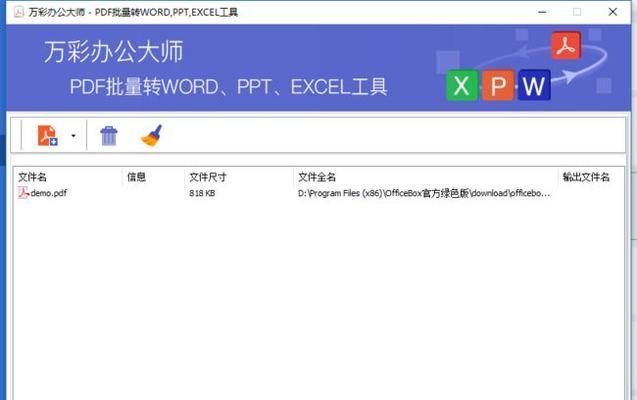The image size is (637, 400).
Task: Click the D:\Program Files full path cell
Action: click(424, 193)
